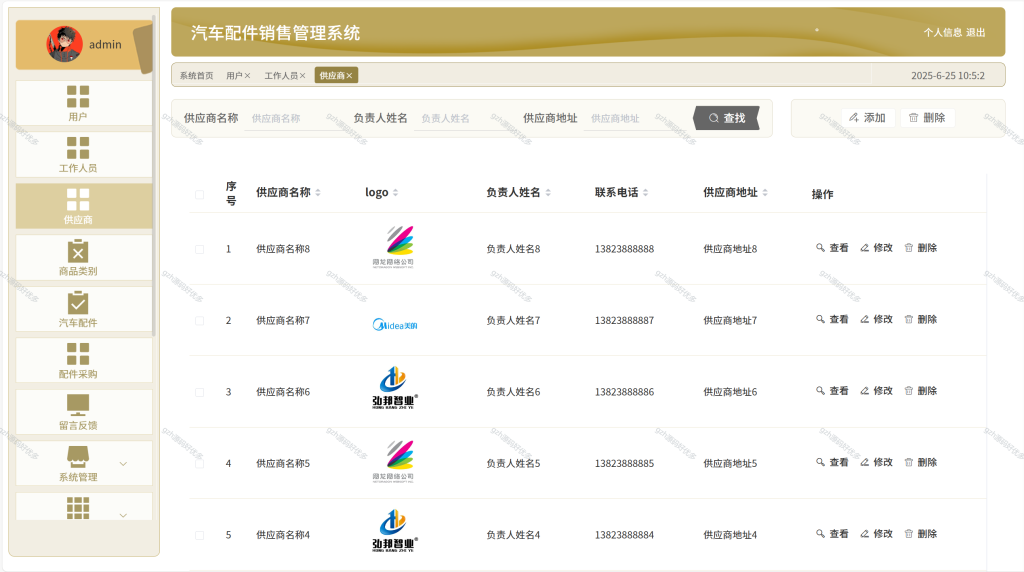The image size is (1024, 572).
Task: Click the 删除 trash icon for 供应商名称5
Action: (x=908, y=462)
